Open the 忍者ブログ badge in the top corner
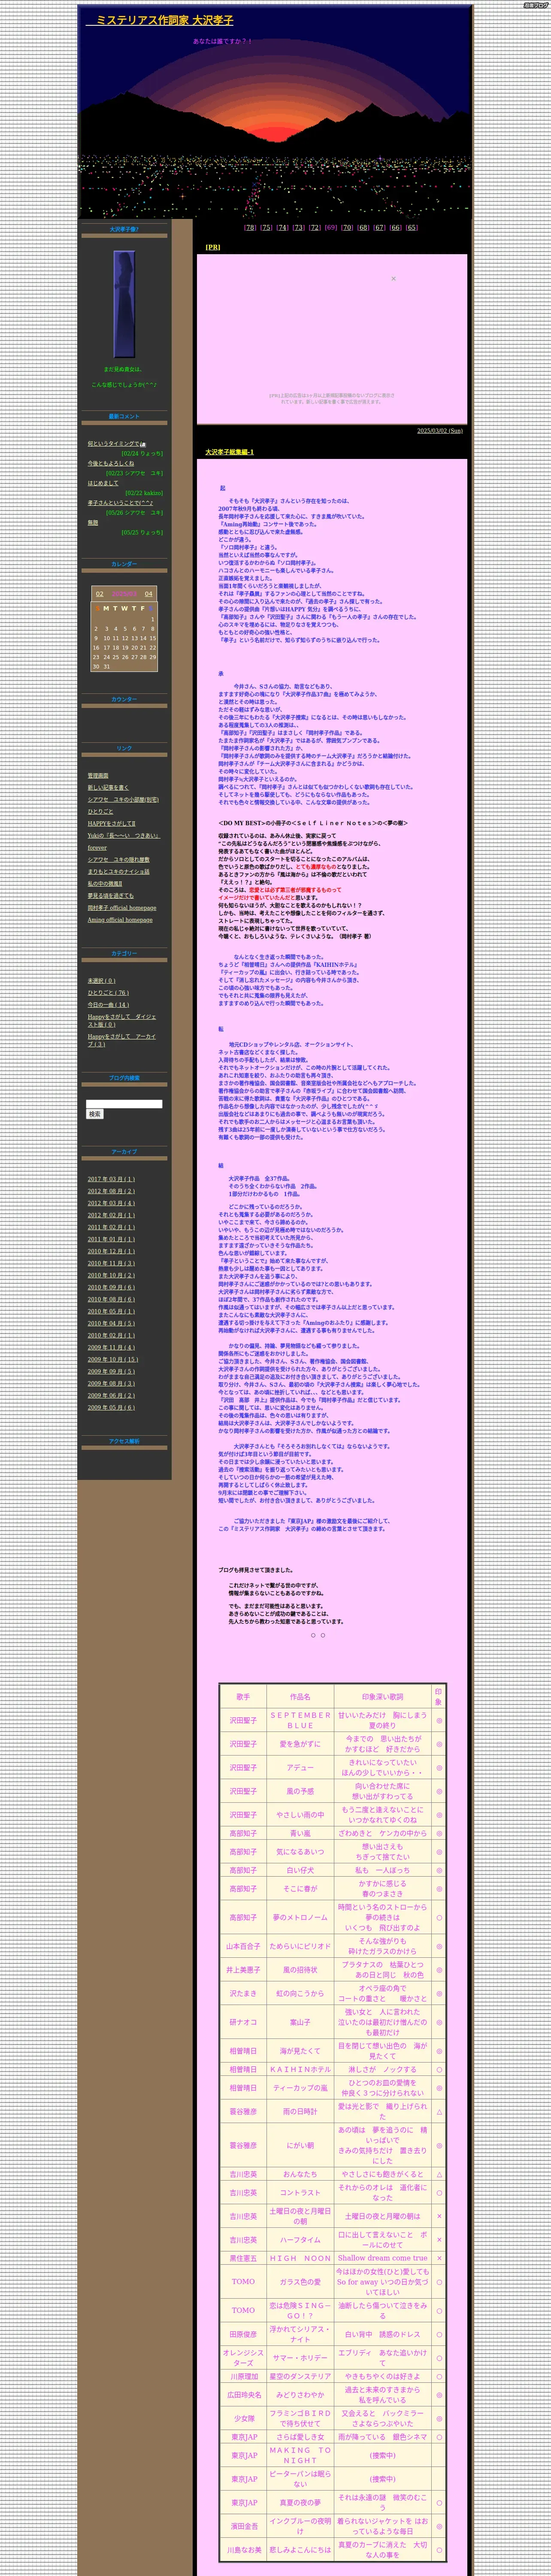Screen dimensions: 551x2576 click(536, 5)
